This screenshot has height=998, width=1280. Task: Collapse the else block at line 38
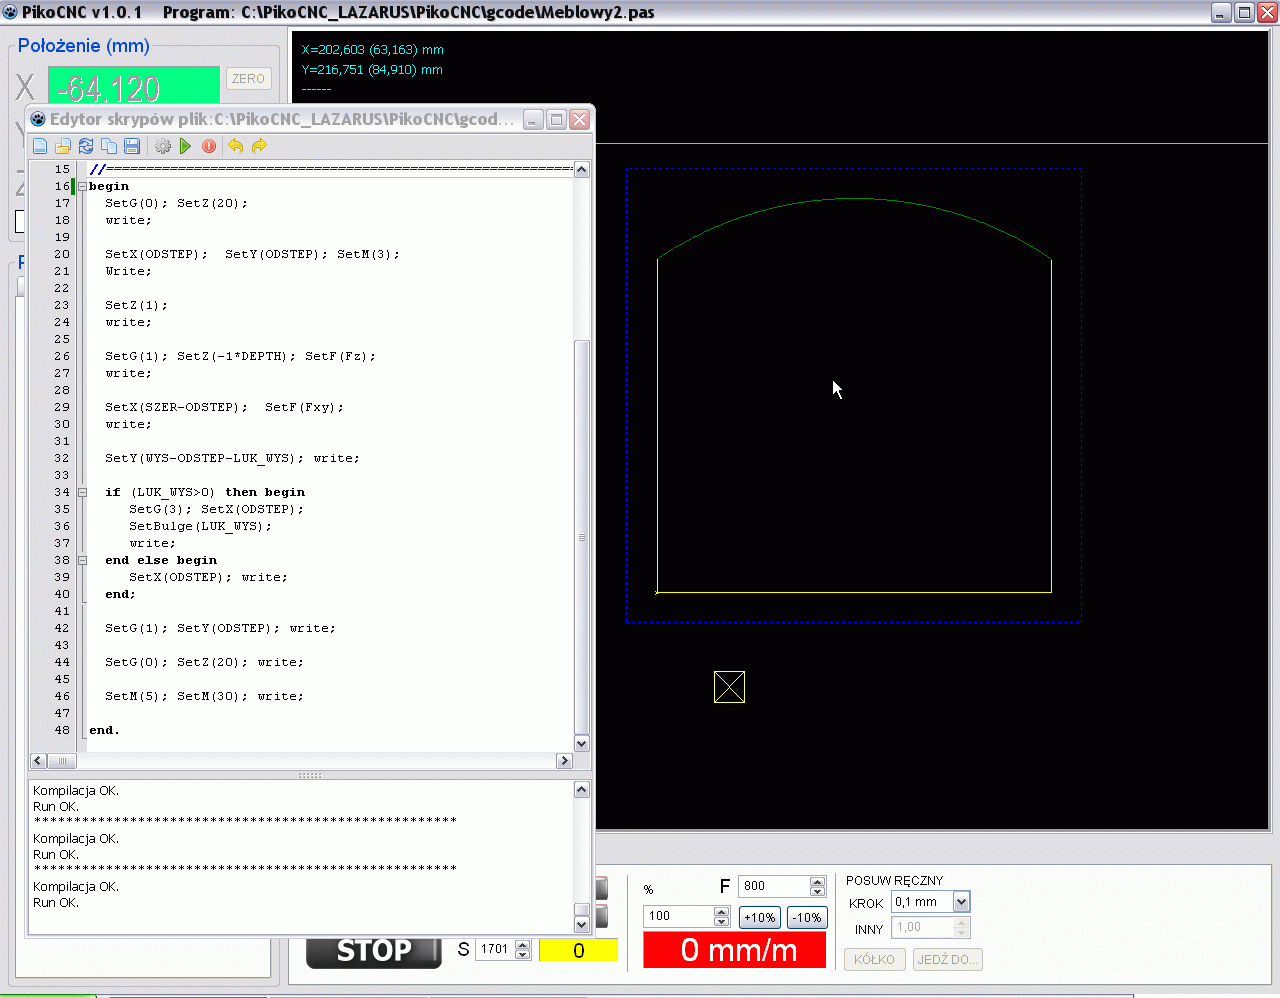(x=82, y=560)
